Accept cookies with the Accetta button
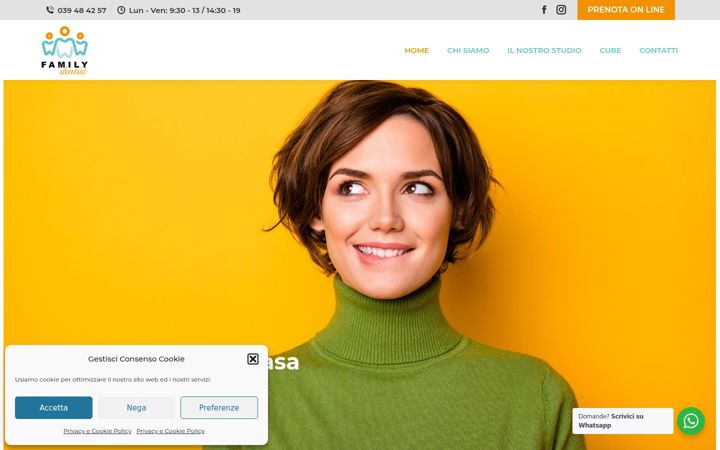 coord(54,408)
